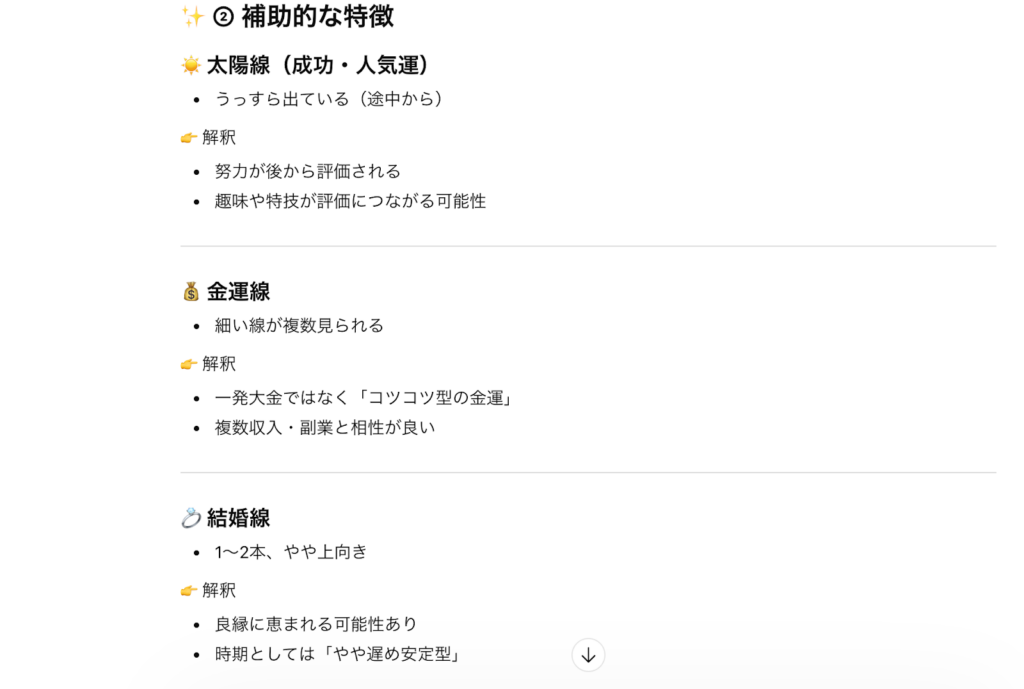Screen dimensions: 1024x689
Task: Click the ring icon next to 結婚線
Action: click(x=189, y=517)
